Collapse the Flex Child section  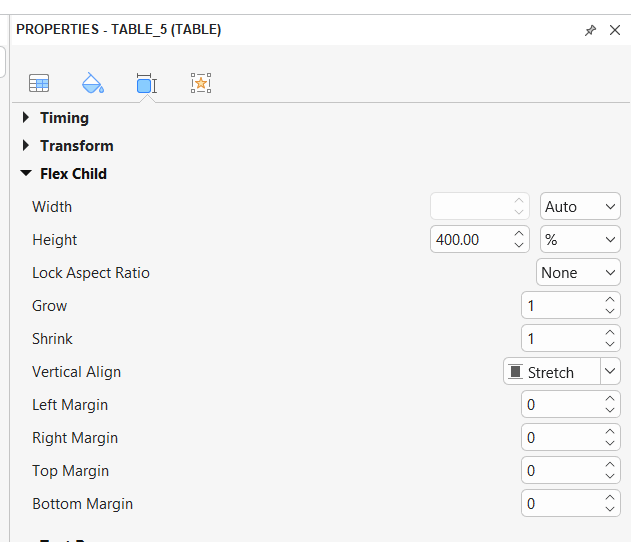tap(26, 174)
